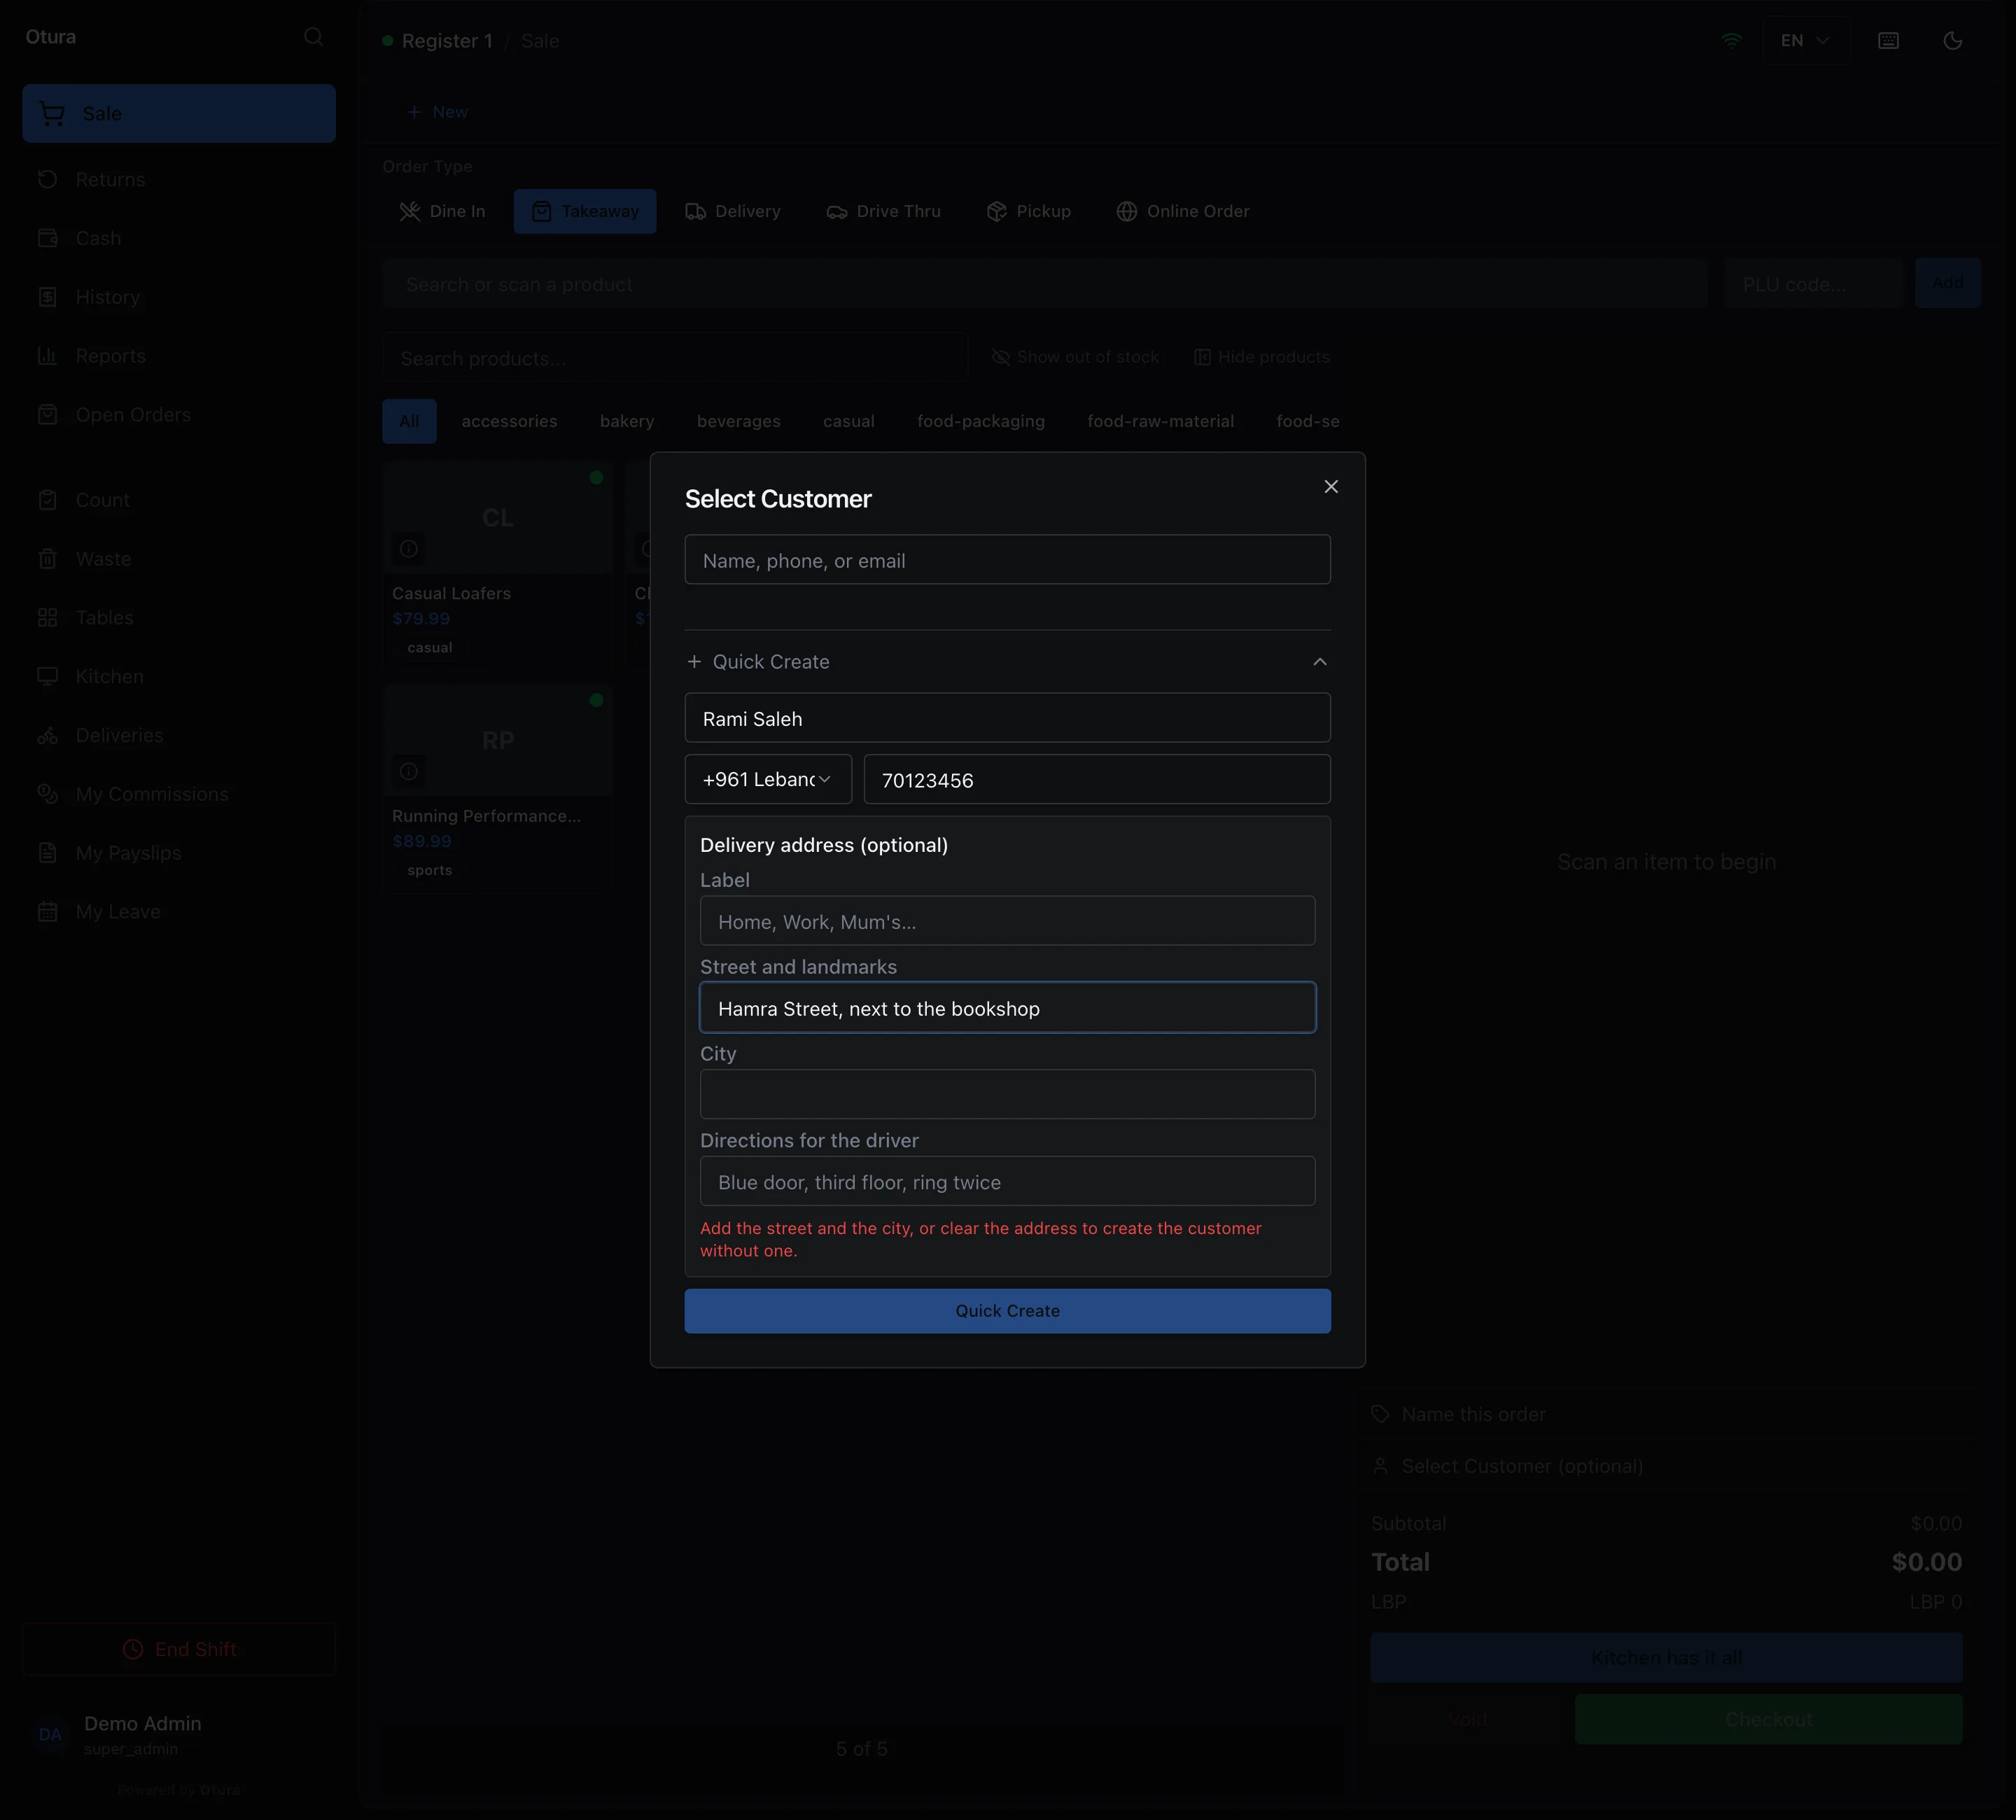The image size is (2016, 1820).
Task: Toggle dark mode moon icon
Action: pos(1952,41)
